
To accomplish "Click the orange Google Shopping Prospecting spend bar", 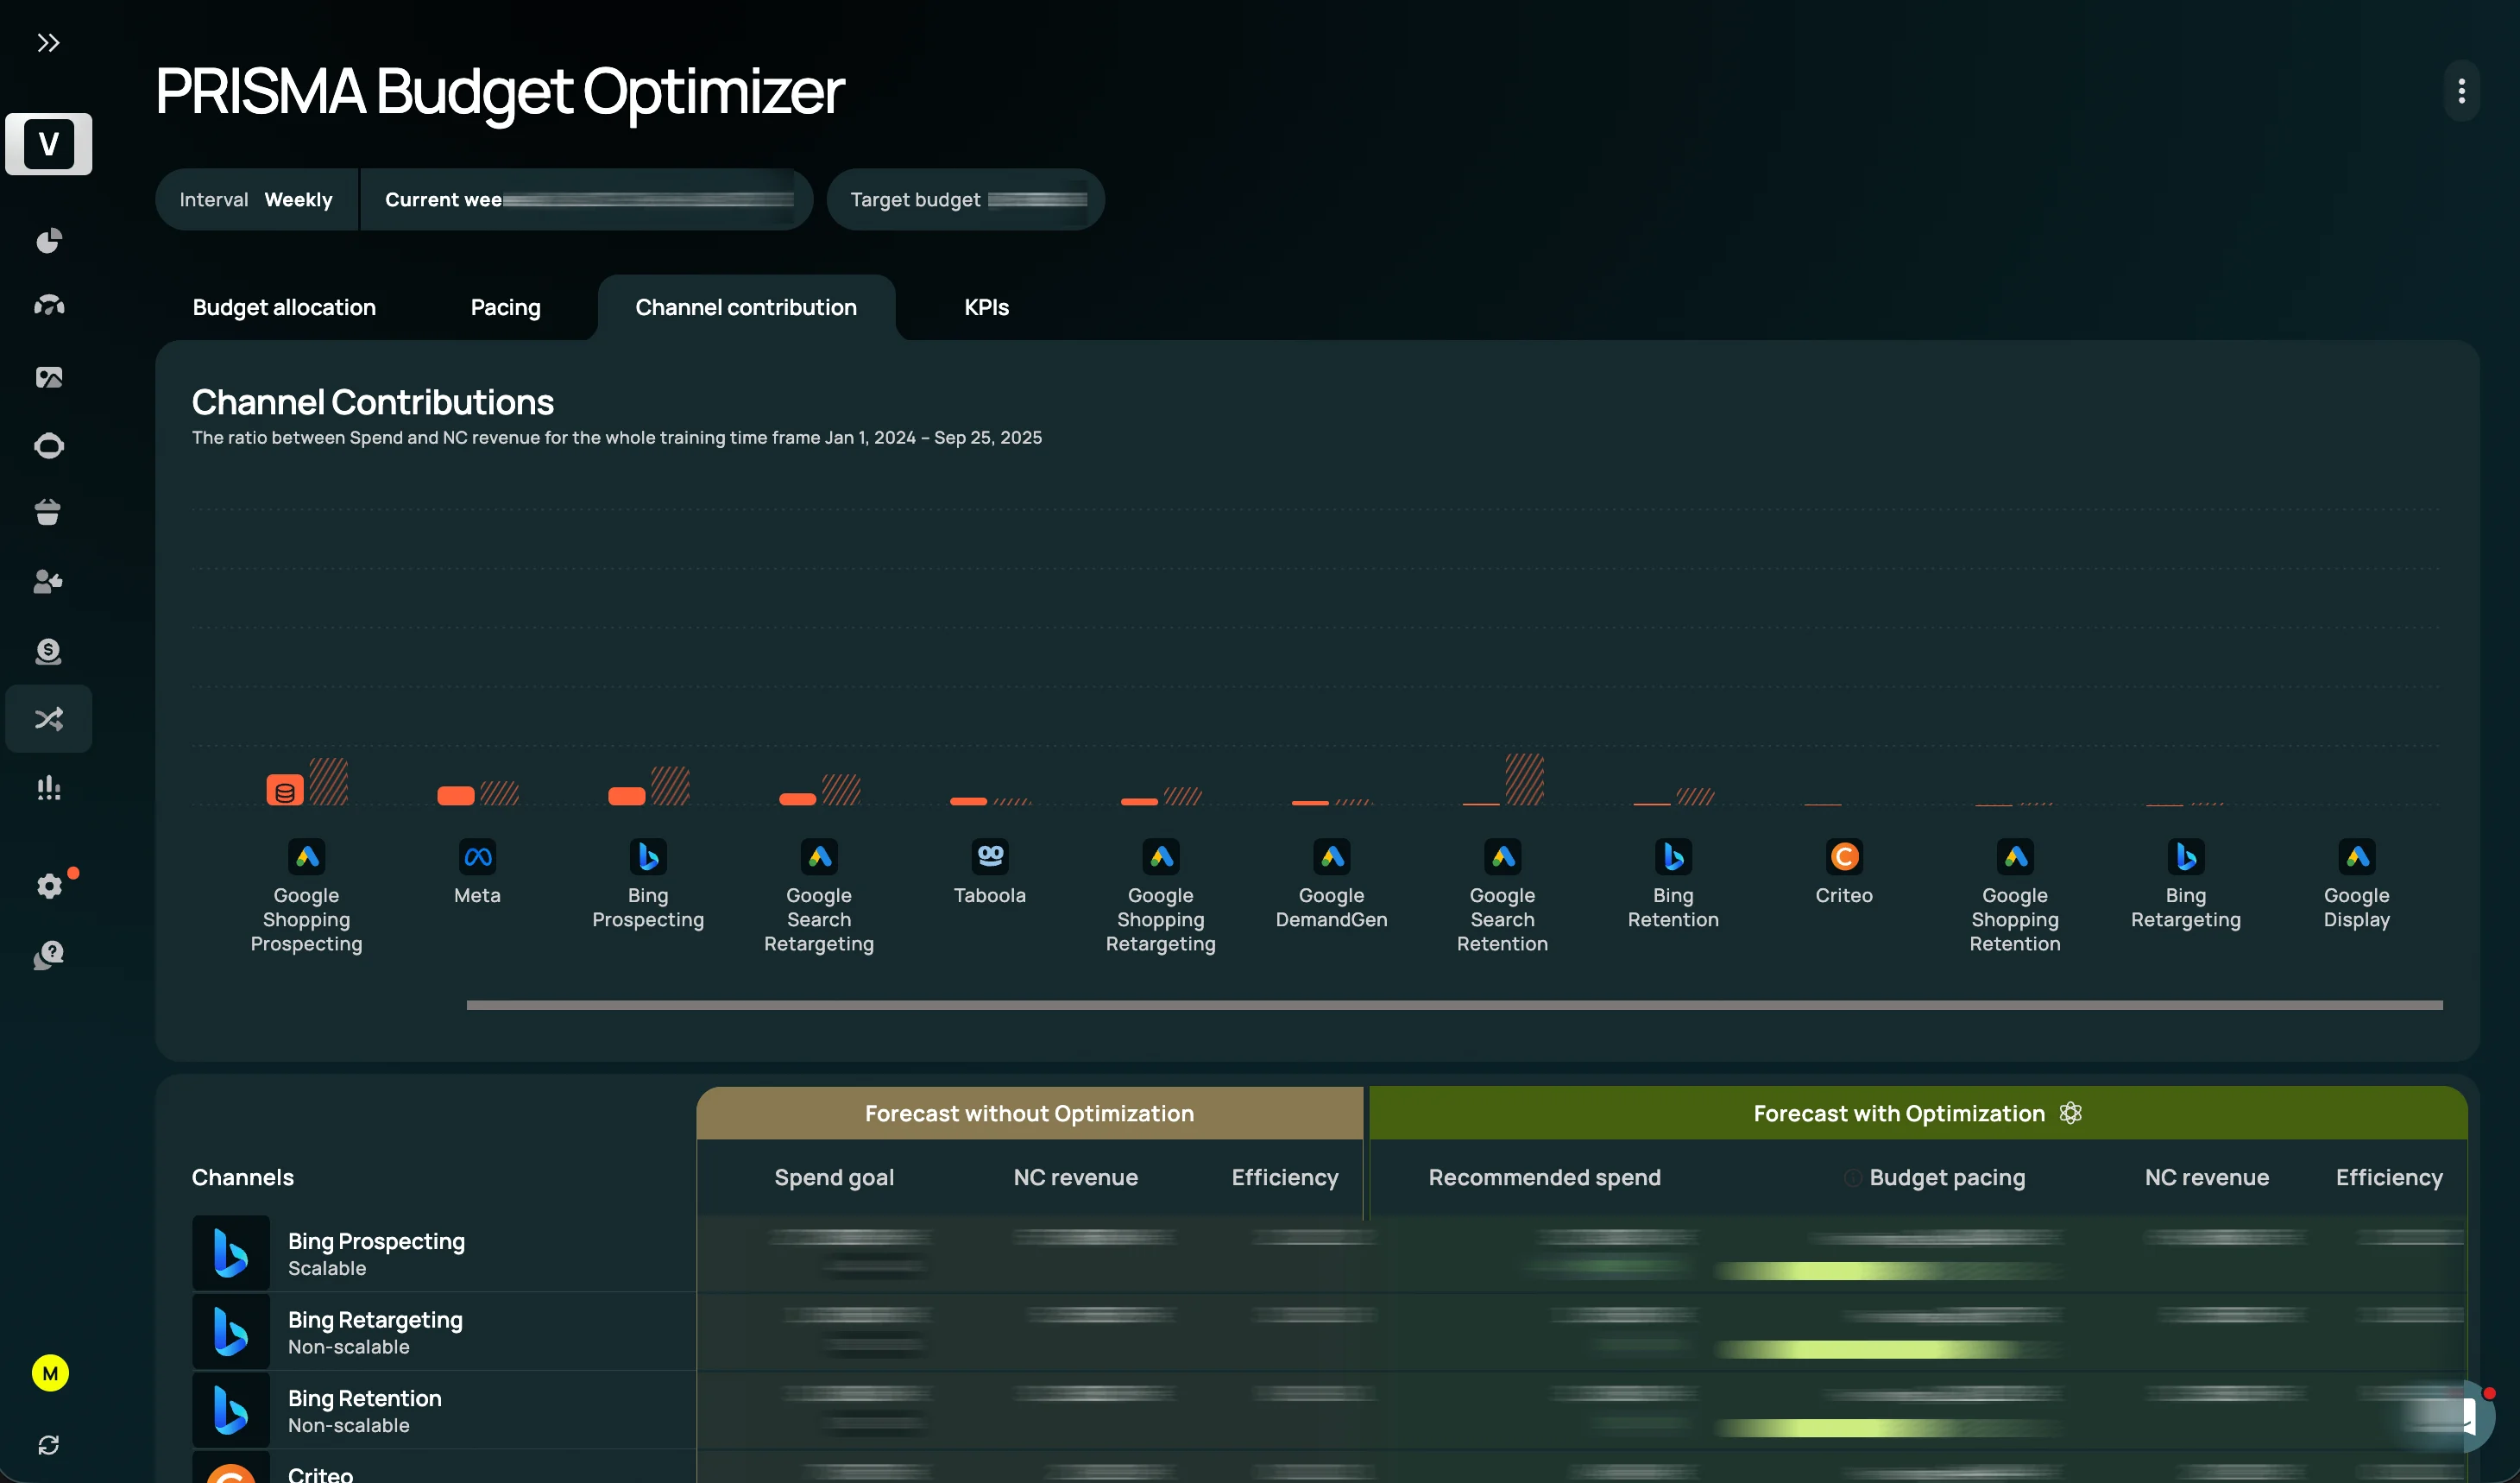I will point(285,790).
